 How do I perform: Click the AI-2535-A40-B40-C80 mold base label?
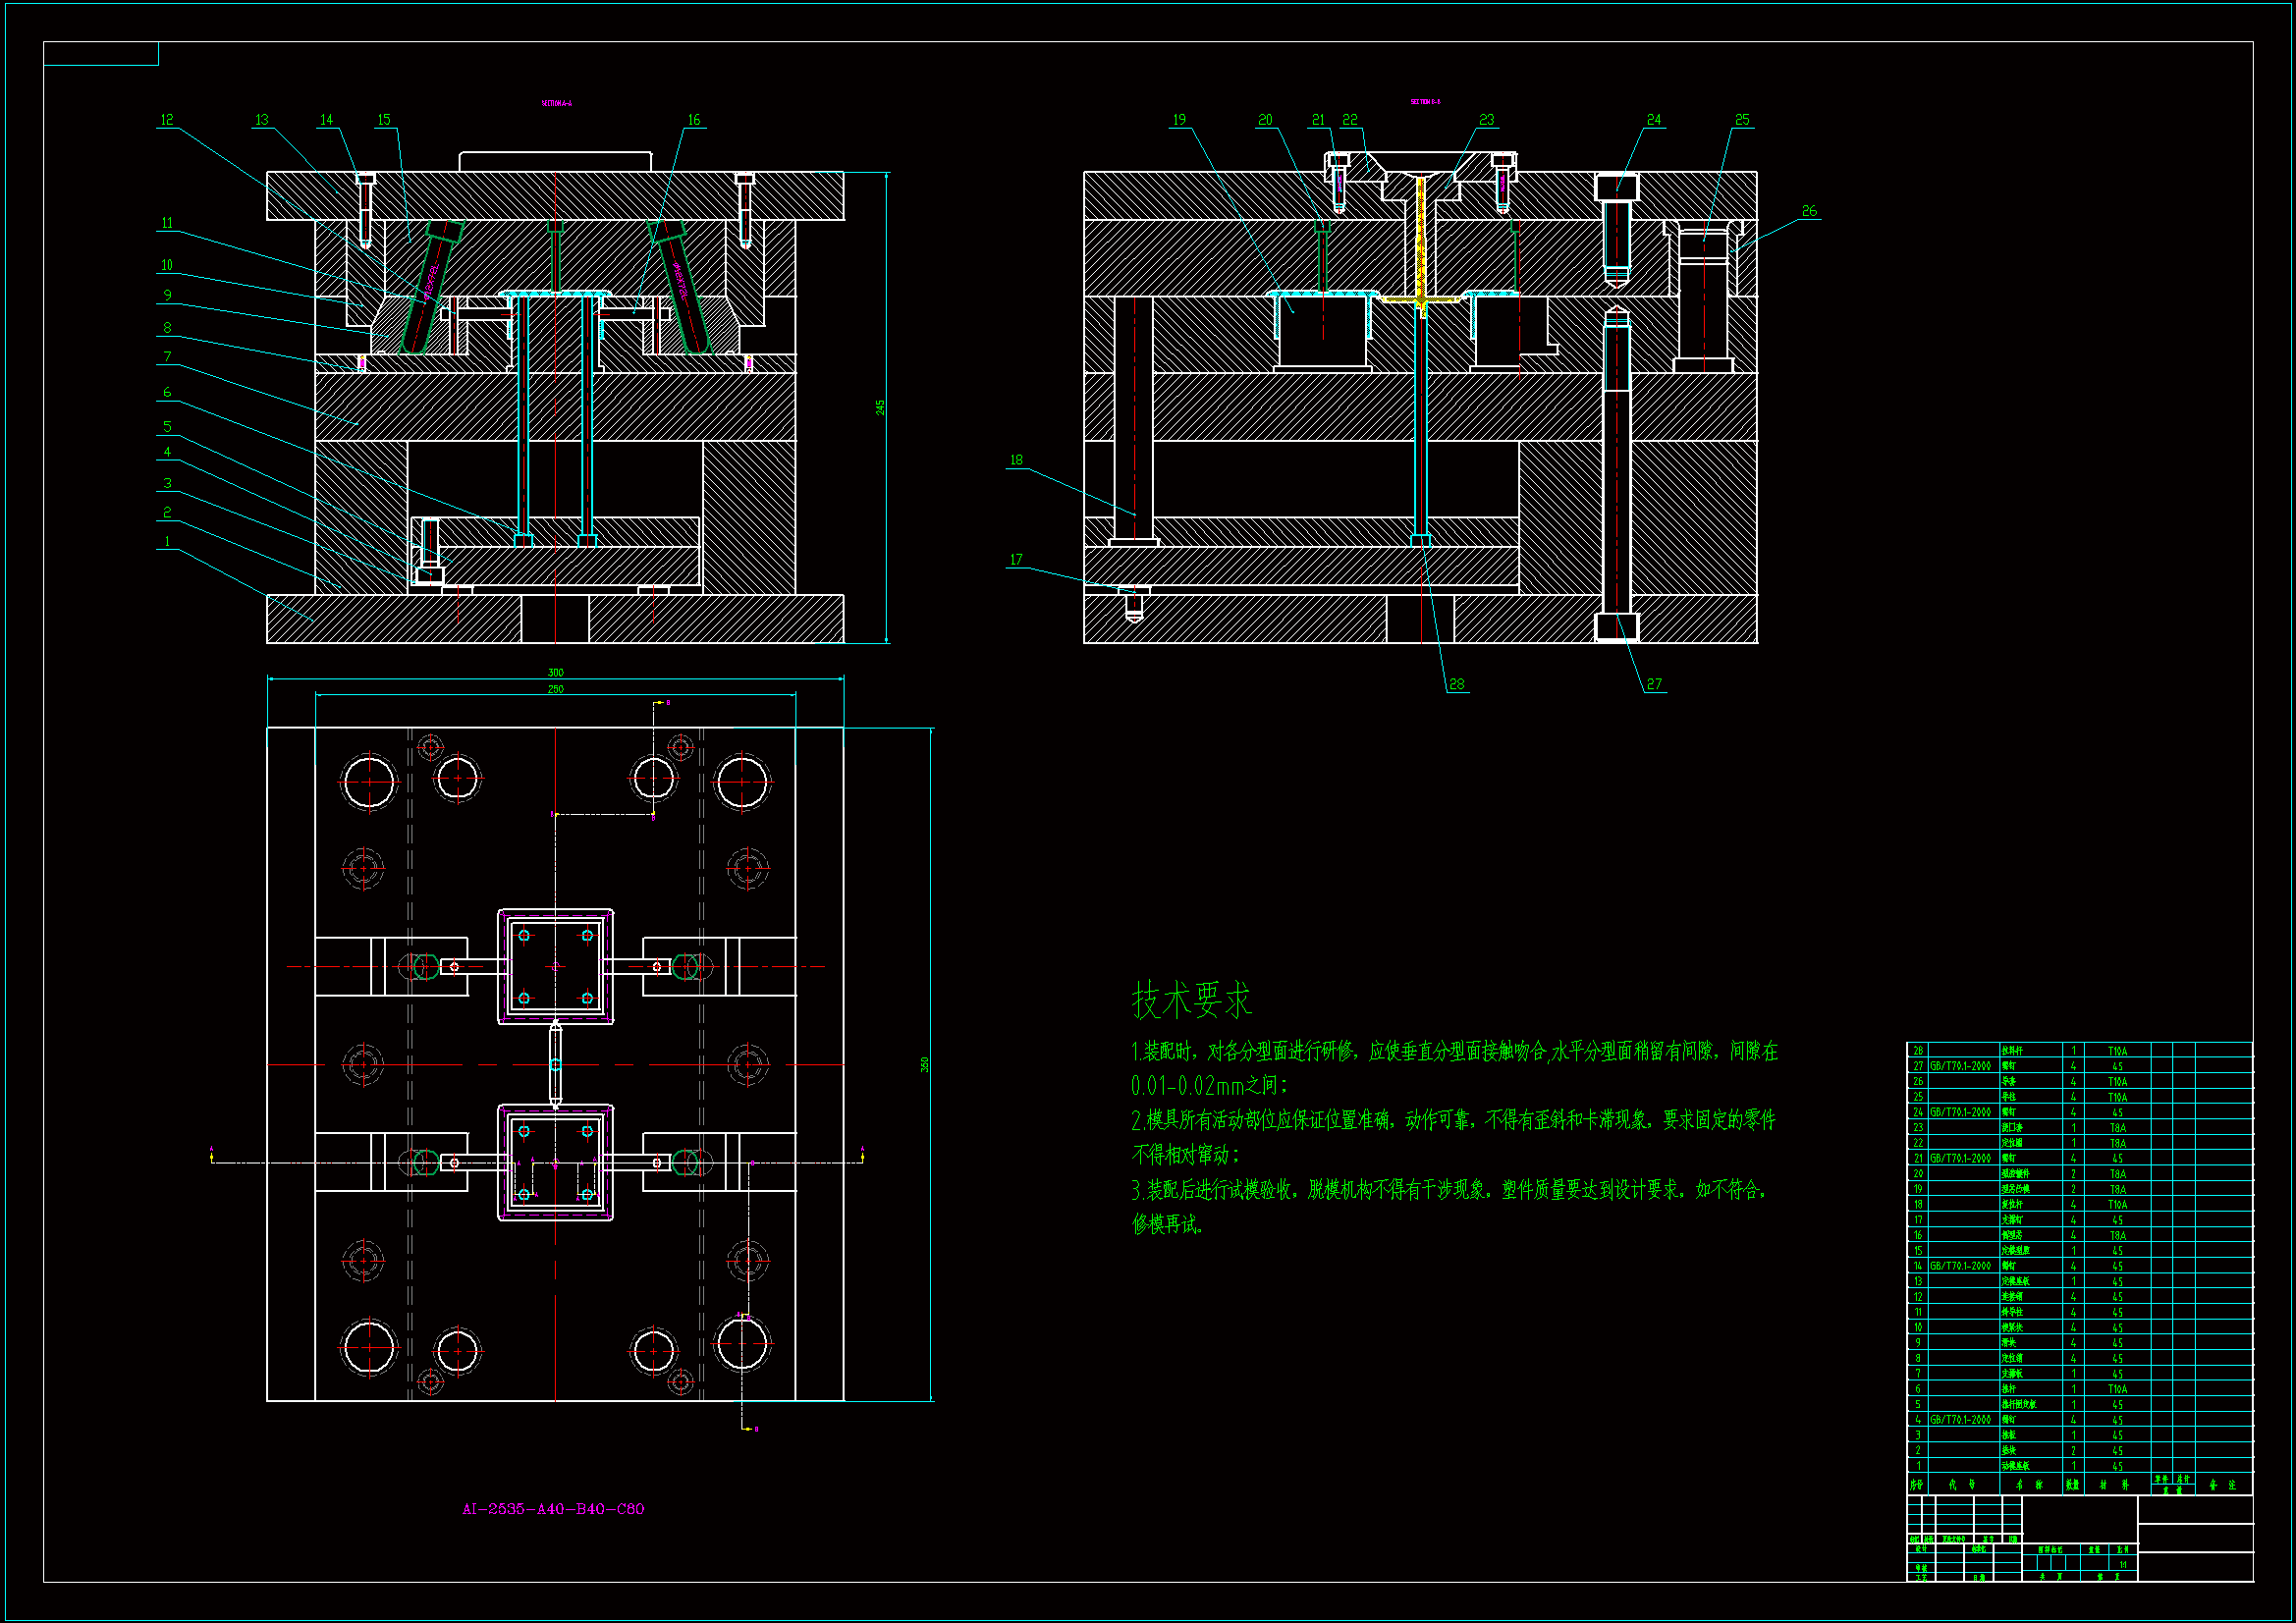point(553,1509)
